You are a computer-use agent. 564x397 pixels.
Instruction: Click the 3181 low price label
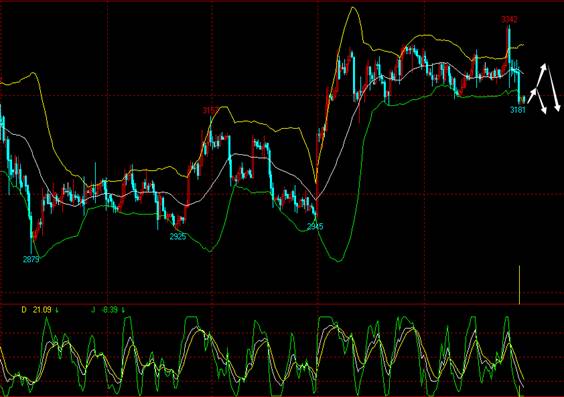[x=518, y=110]
